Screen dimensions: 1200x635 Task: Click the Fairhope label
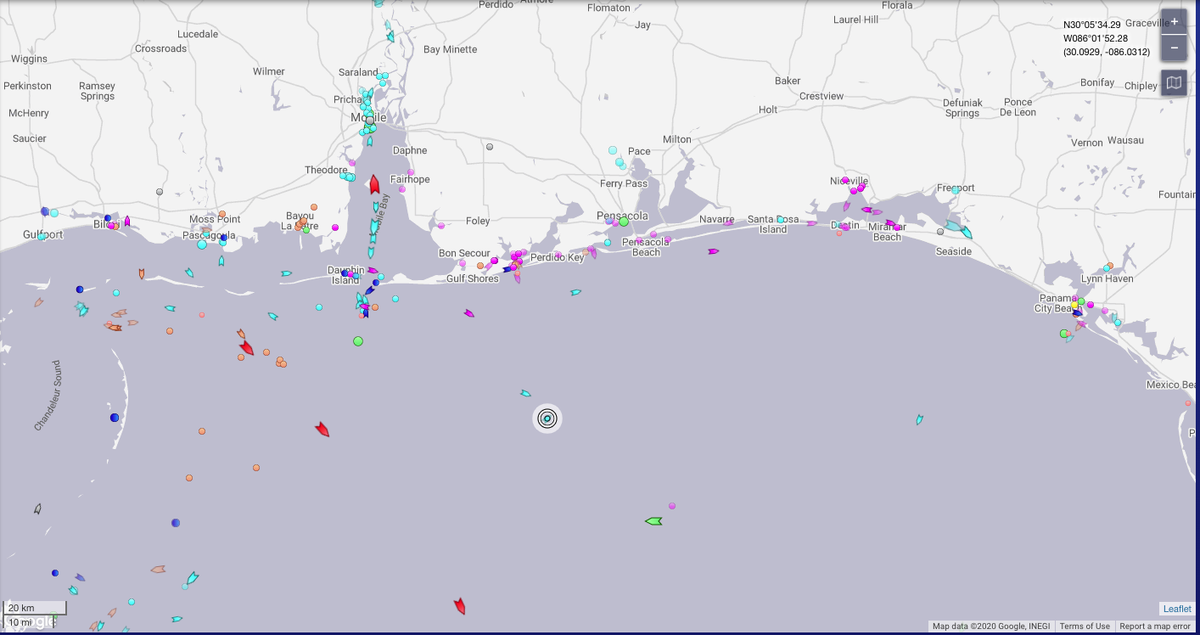(410, 179)
